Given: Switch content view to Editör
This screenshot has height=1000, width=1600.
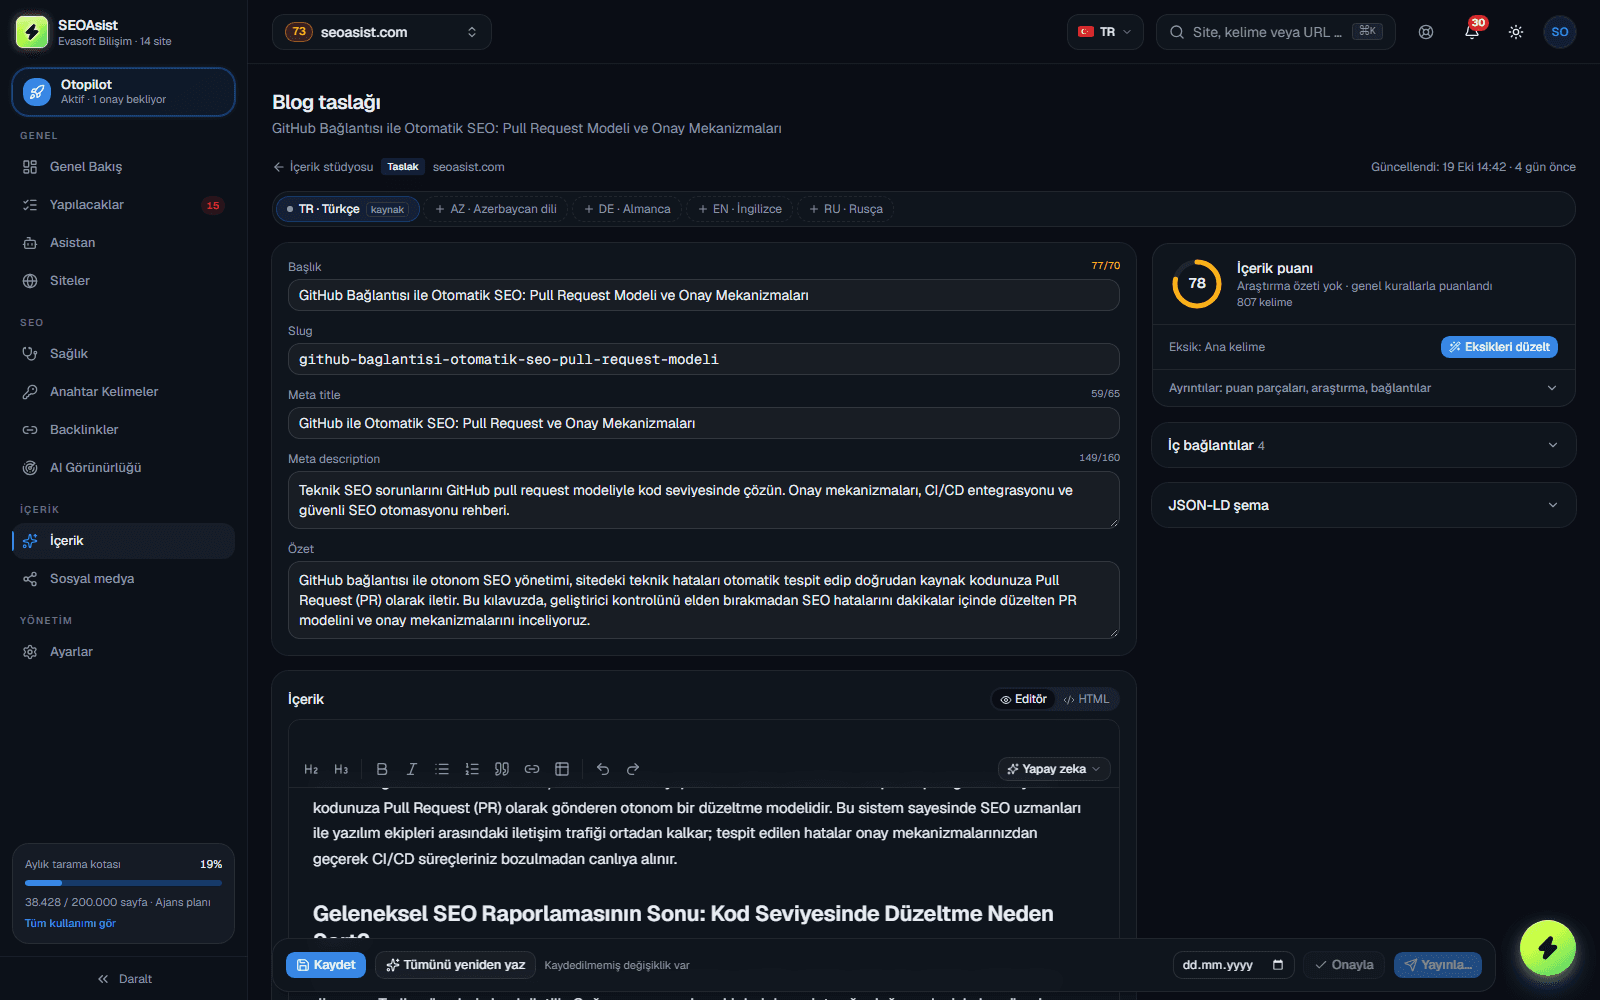Looking at the screenshot, I should tap(1024, 699).
